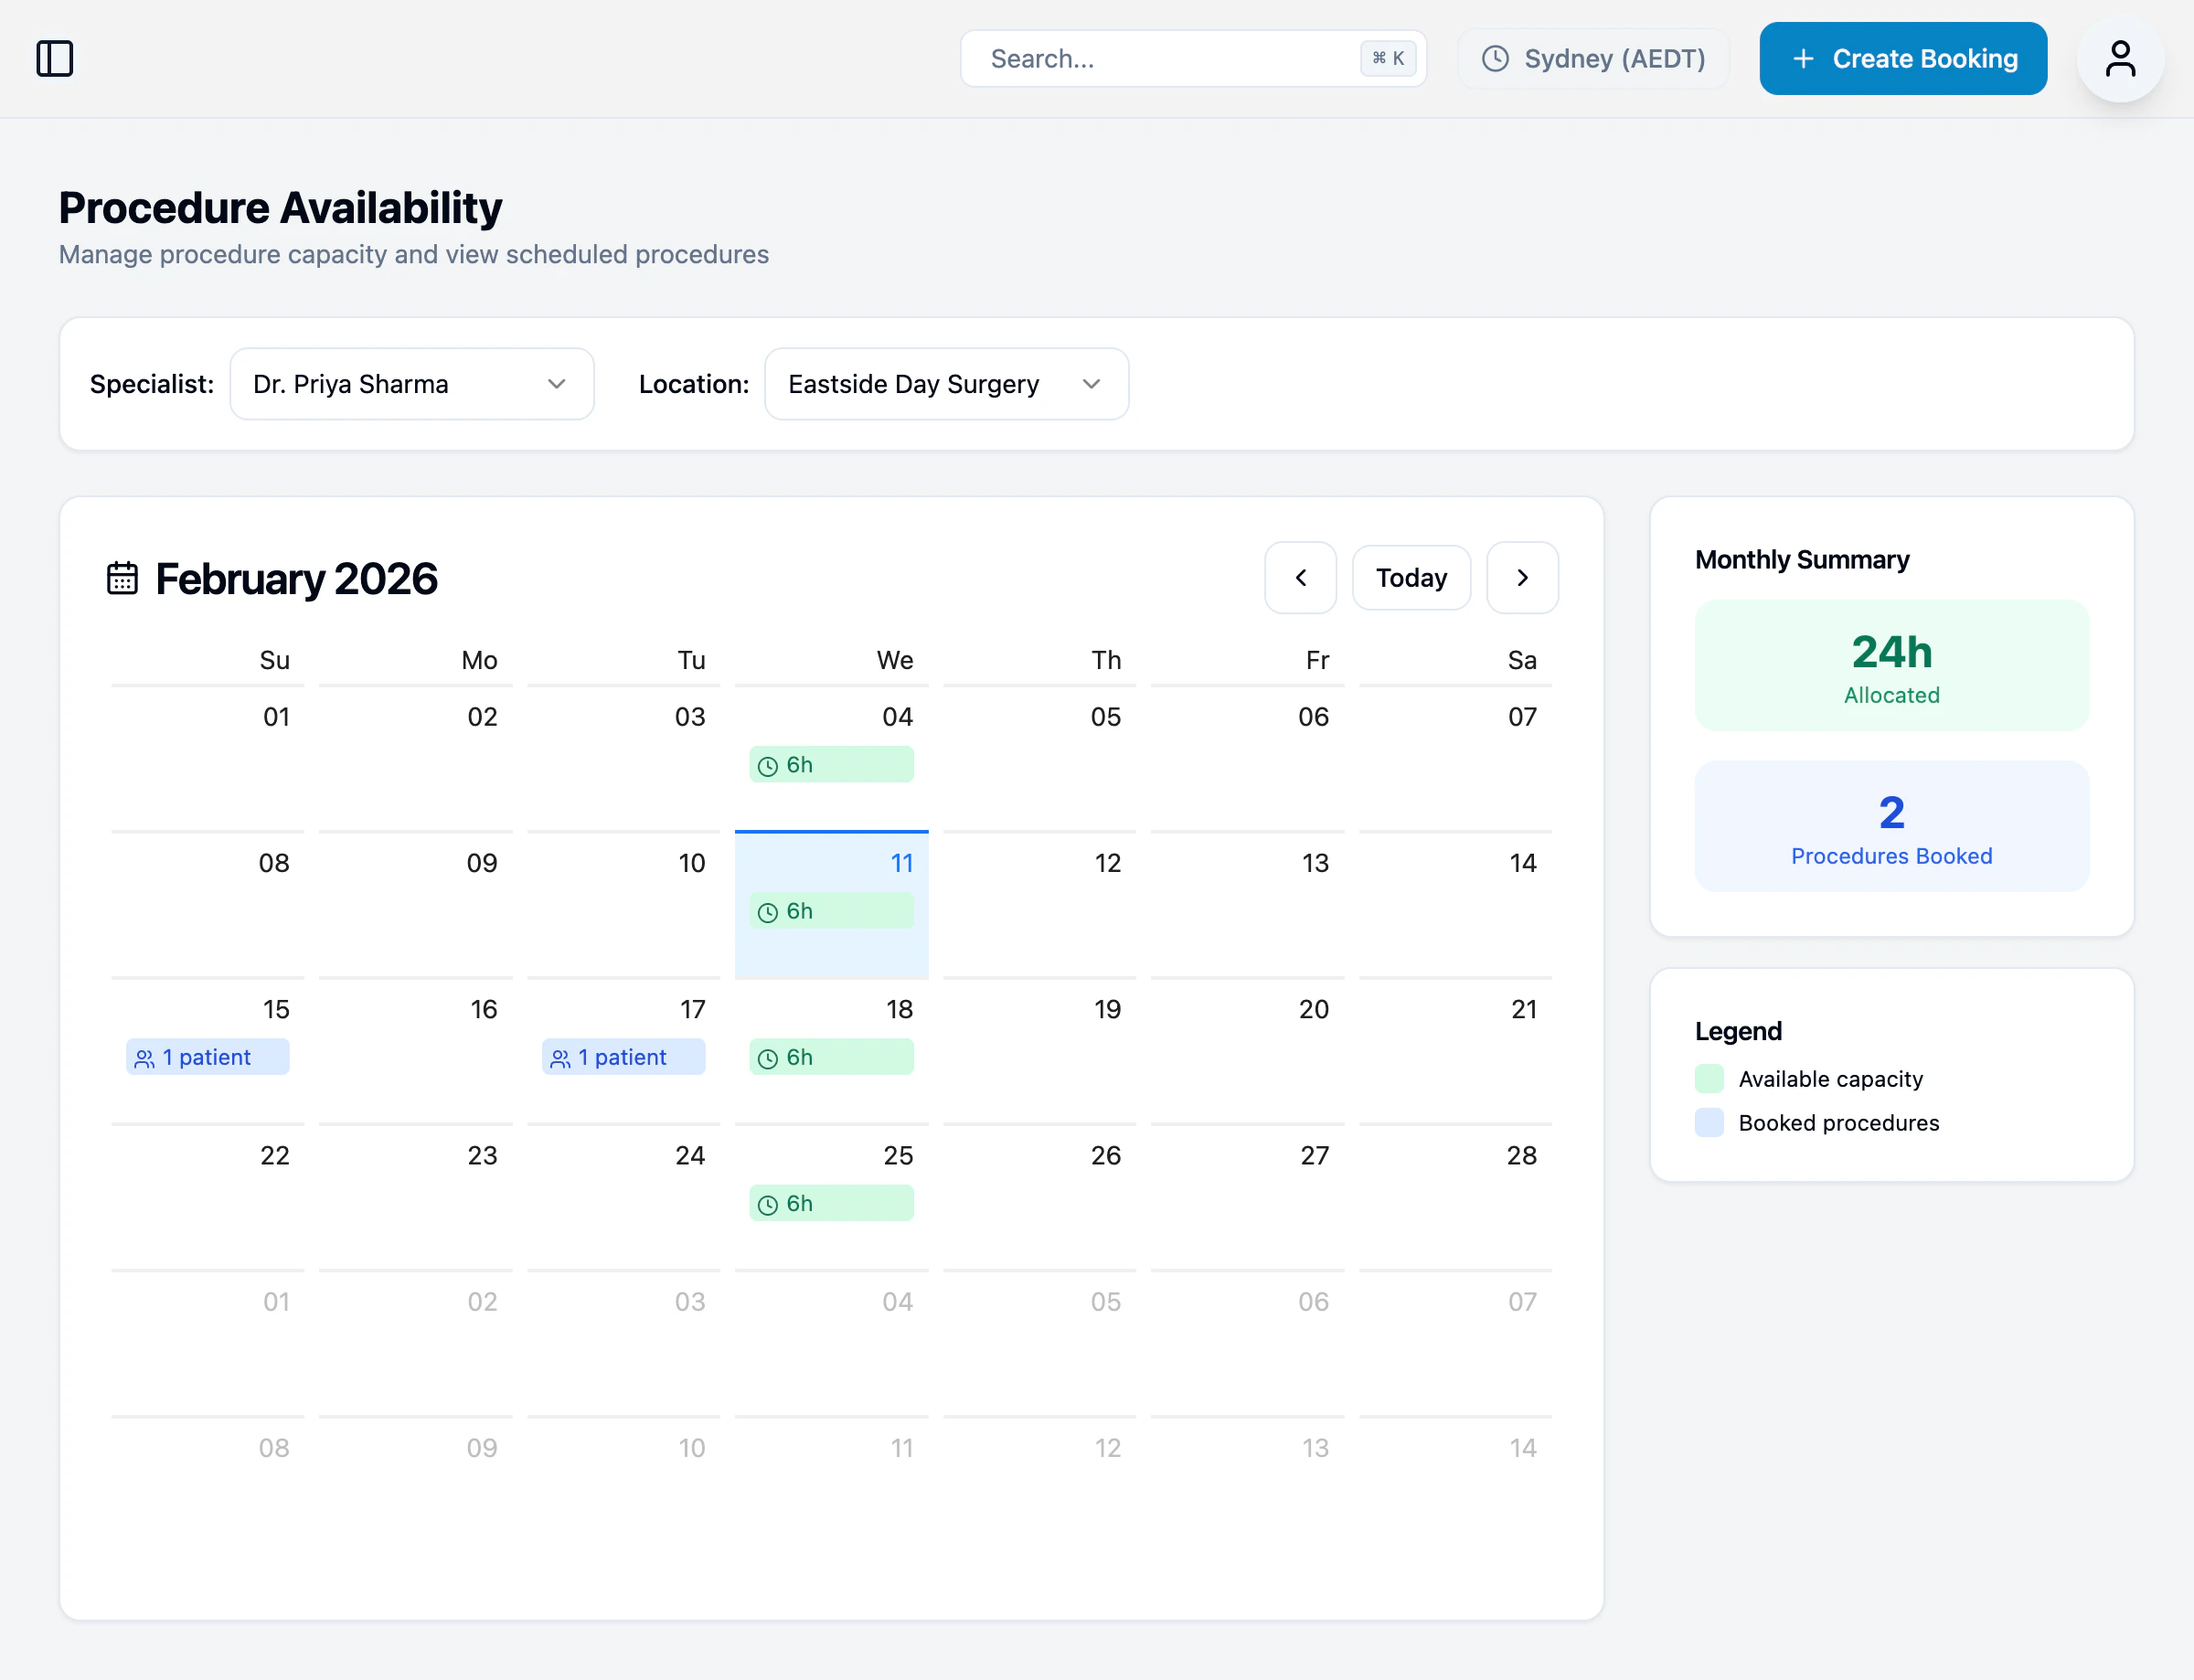Open the Location dropdown showing Eastside Day Surgery
The image size is (2194, 1680).
[x=945, y=384]
